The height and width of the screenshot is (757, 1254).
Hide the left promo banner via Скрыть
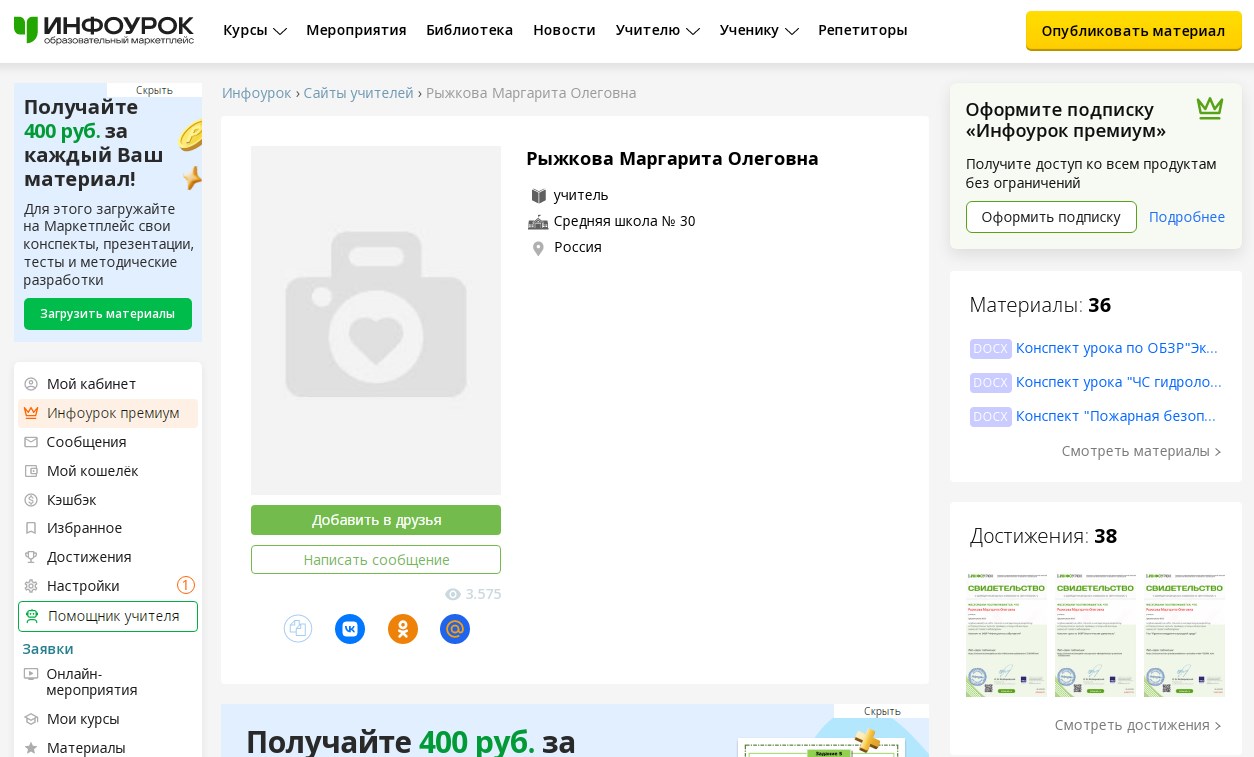coord(154,90)
